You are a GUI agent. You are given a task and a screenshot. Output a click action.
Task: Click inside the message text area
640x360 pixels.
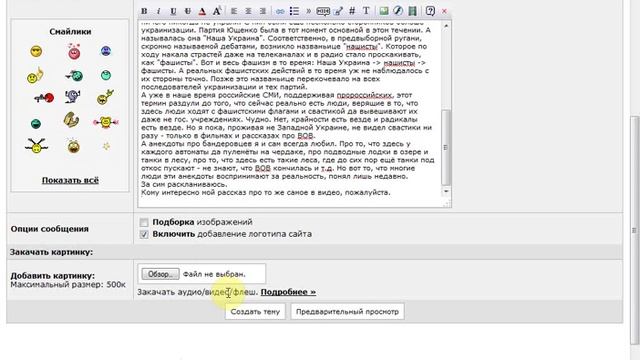[290, 114]
